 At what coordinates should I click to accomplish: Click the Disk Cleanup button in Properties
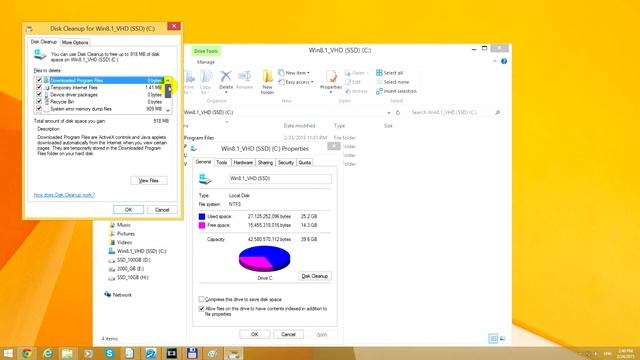pyautogui.click(x=315, y=276)
